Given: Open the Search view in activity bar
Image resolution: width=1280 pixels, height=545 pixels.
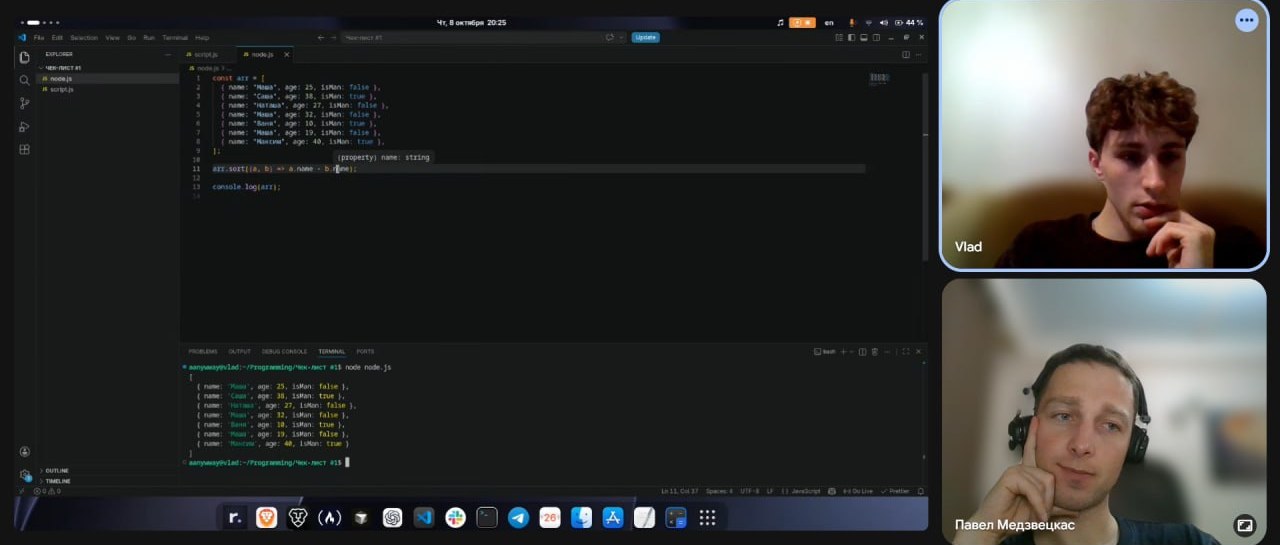Looking at the screenshot, I should click(x=24, y=80).
